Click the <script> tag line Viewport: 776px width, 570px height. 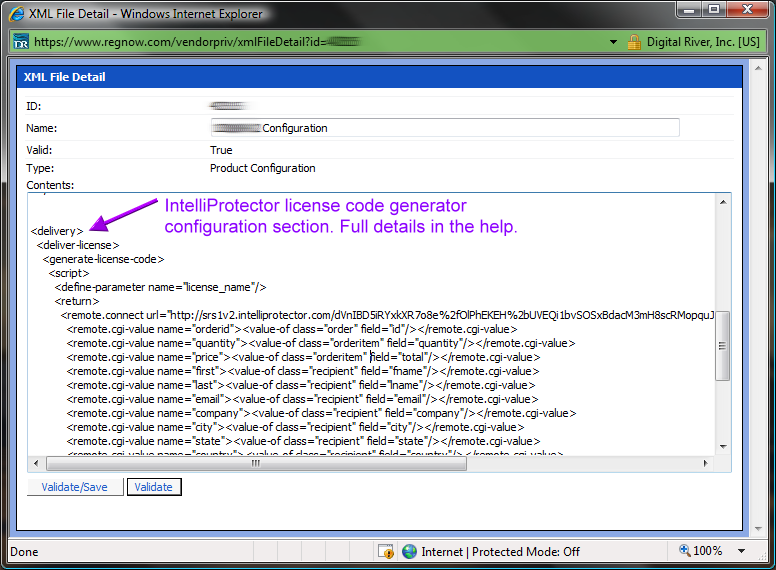coord(69,273)
